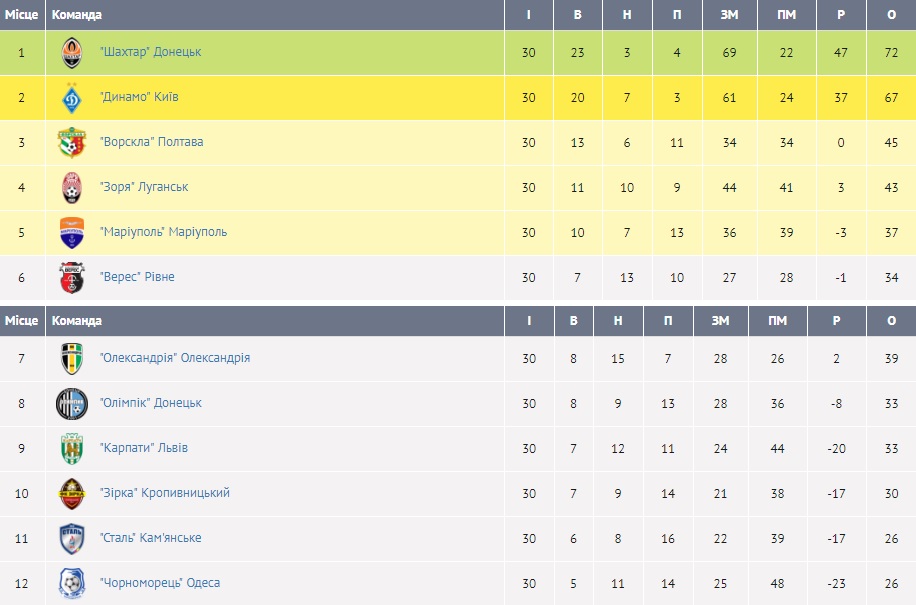This screenshot has width=916, height=605.
Task: Click the Zorya Luhansk team emblem
Action: [x=72, y=187]
